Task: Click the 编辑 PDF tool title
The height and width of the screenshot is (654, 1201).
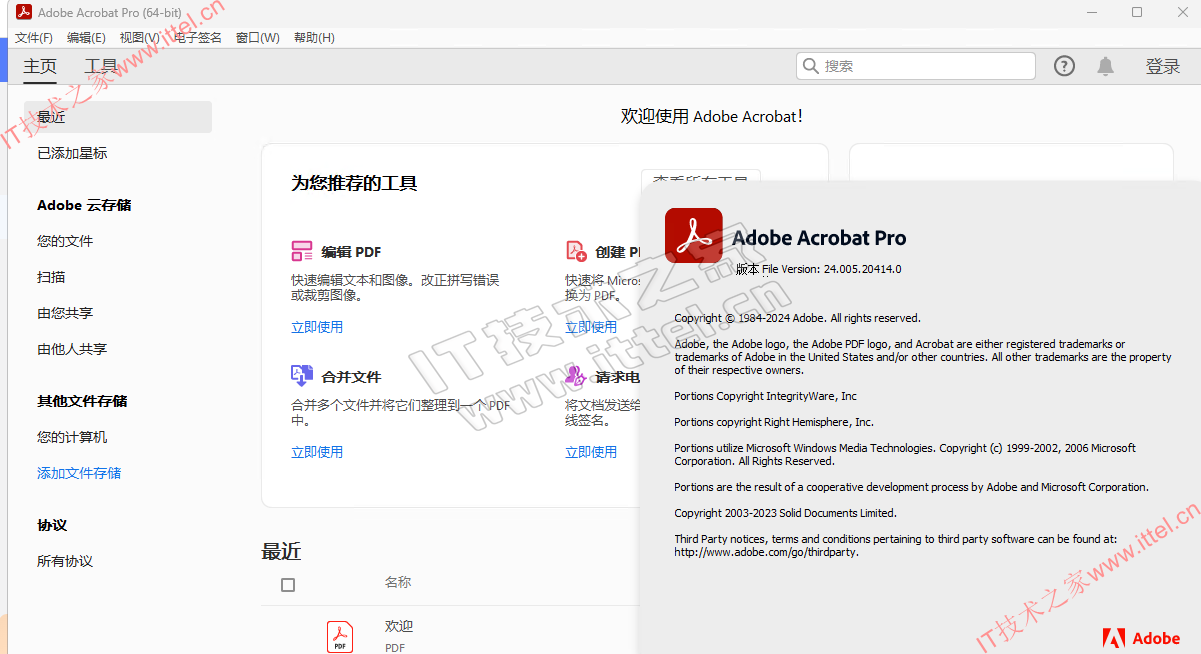Action: click(x=351, y=252)
